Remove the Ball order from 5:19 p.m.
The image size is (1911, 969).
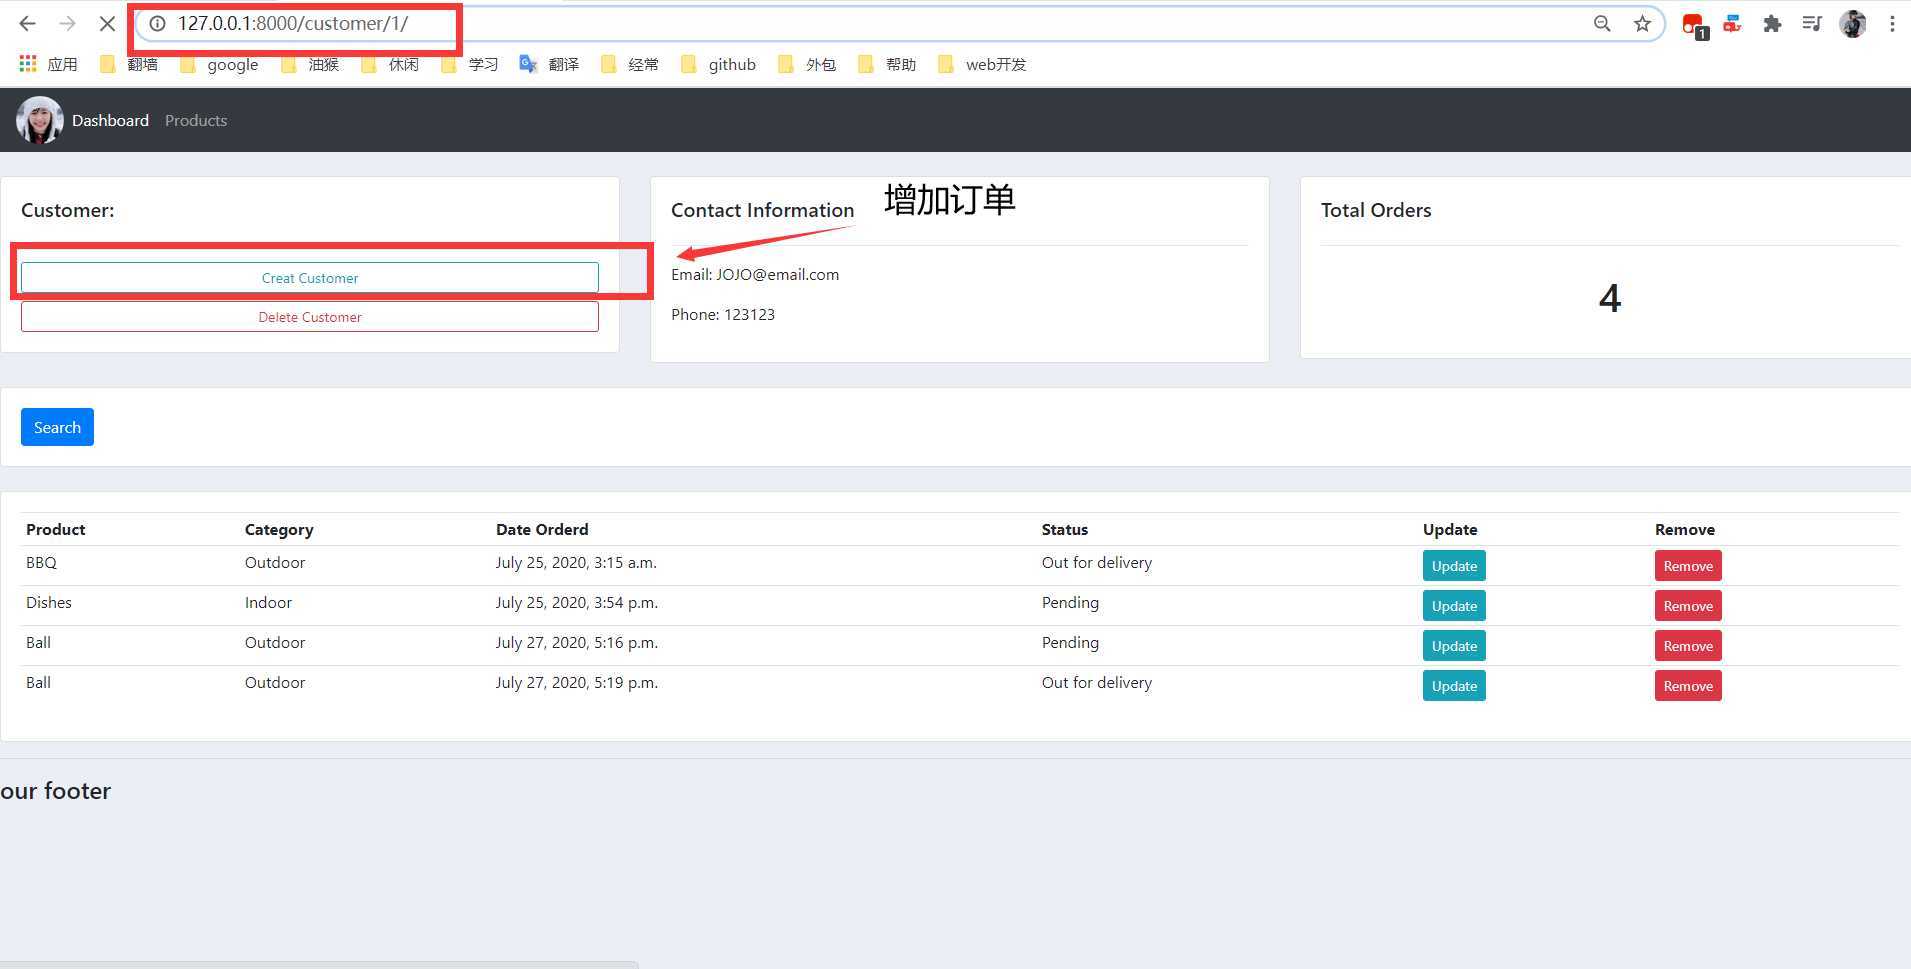1688,686
